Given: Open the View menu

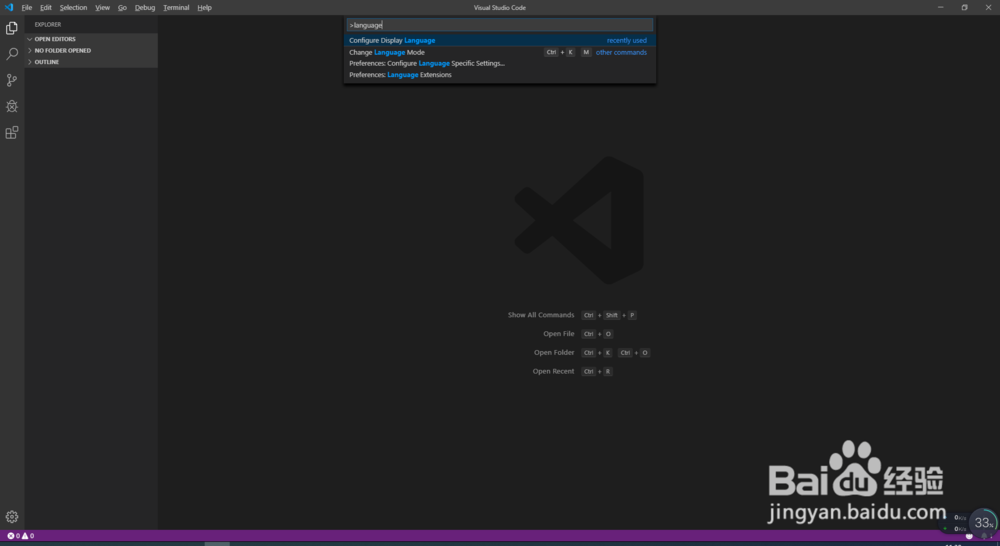Looking at the screenshot, I should point(103,8).
